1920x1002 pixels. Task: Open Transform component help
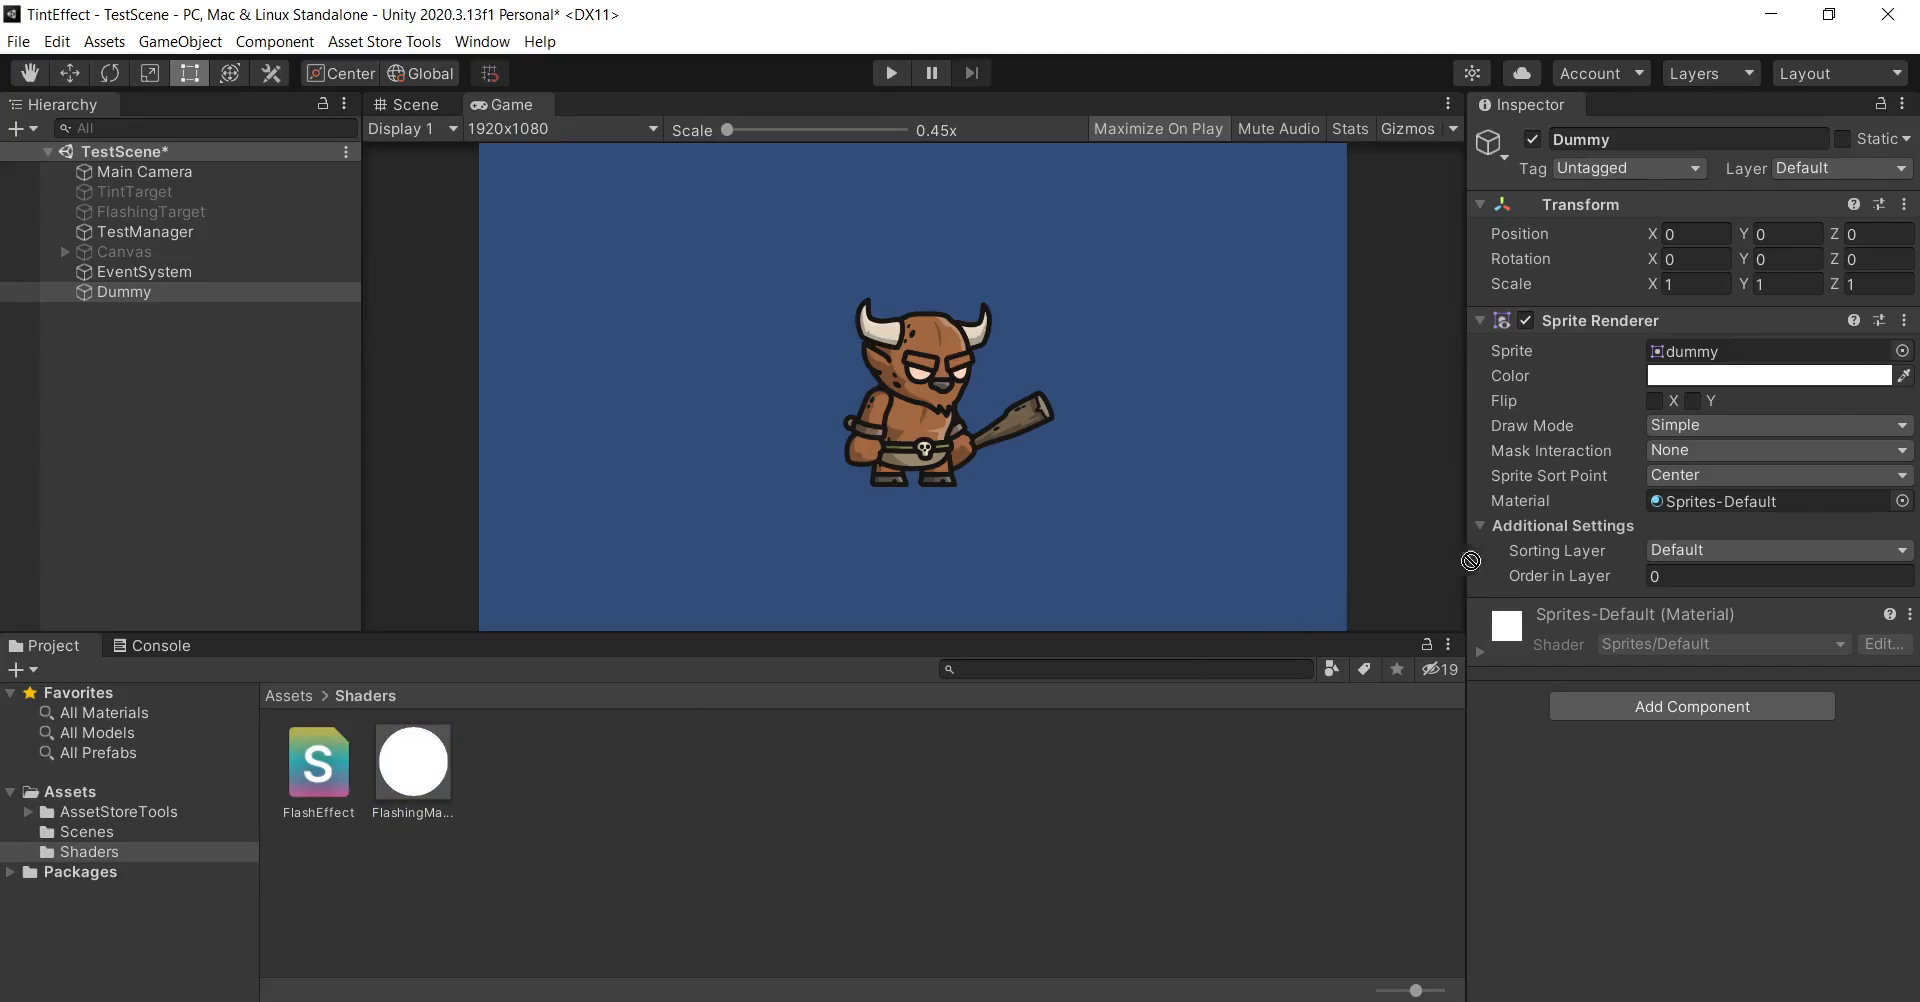click(x=1854, y=204)
